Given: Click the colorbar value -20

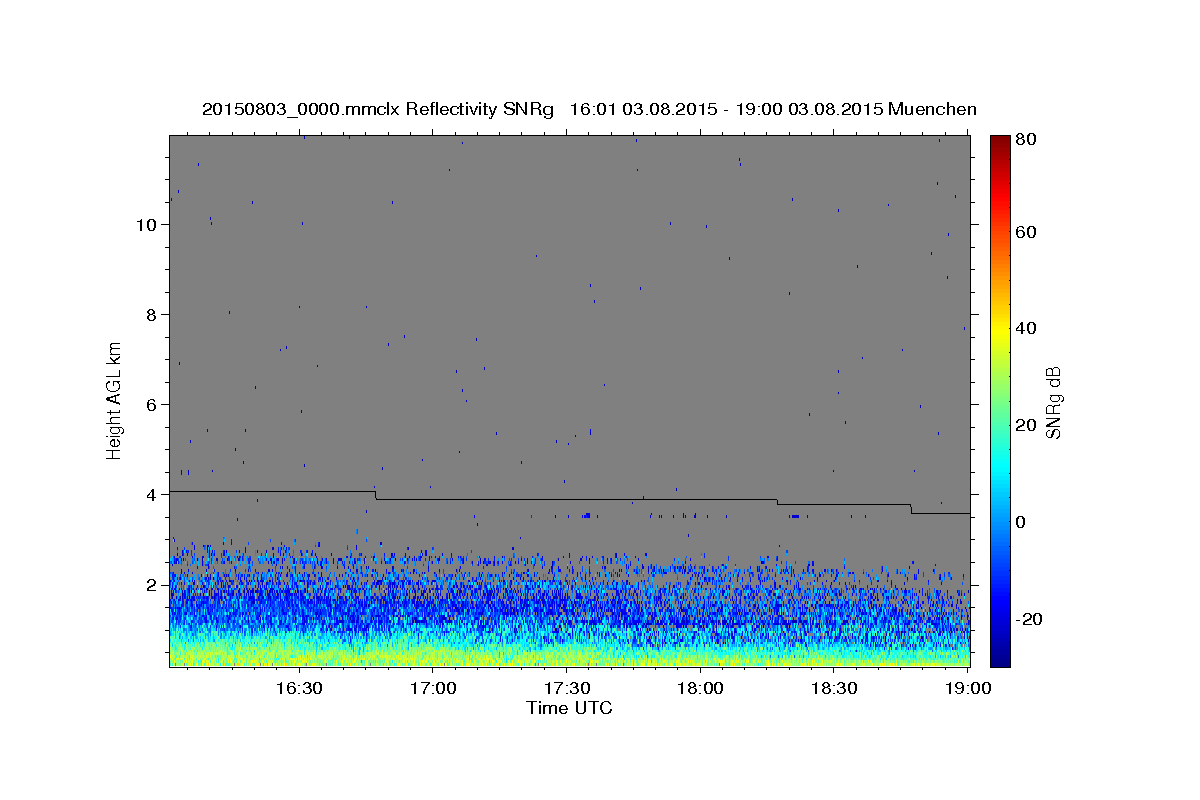Looking at the screenshot, I should 1028,619.
